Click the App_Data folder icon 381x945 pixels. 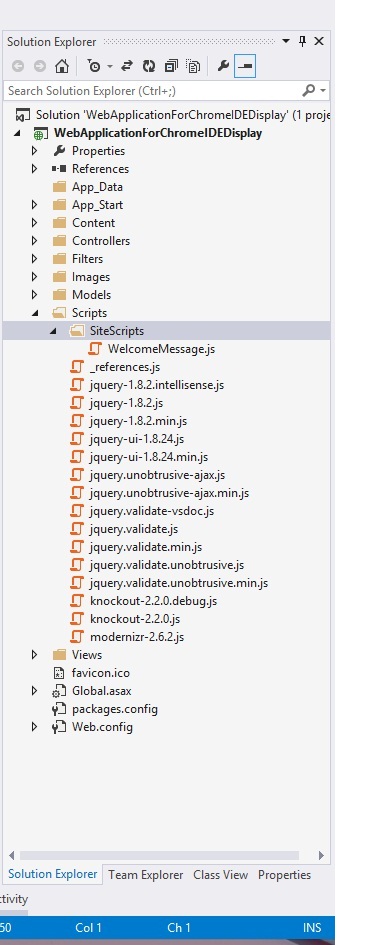[x=59, y=187]
